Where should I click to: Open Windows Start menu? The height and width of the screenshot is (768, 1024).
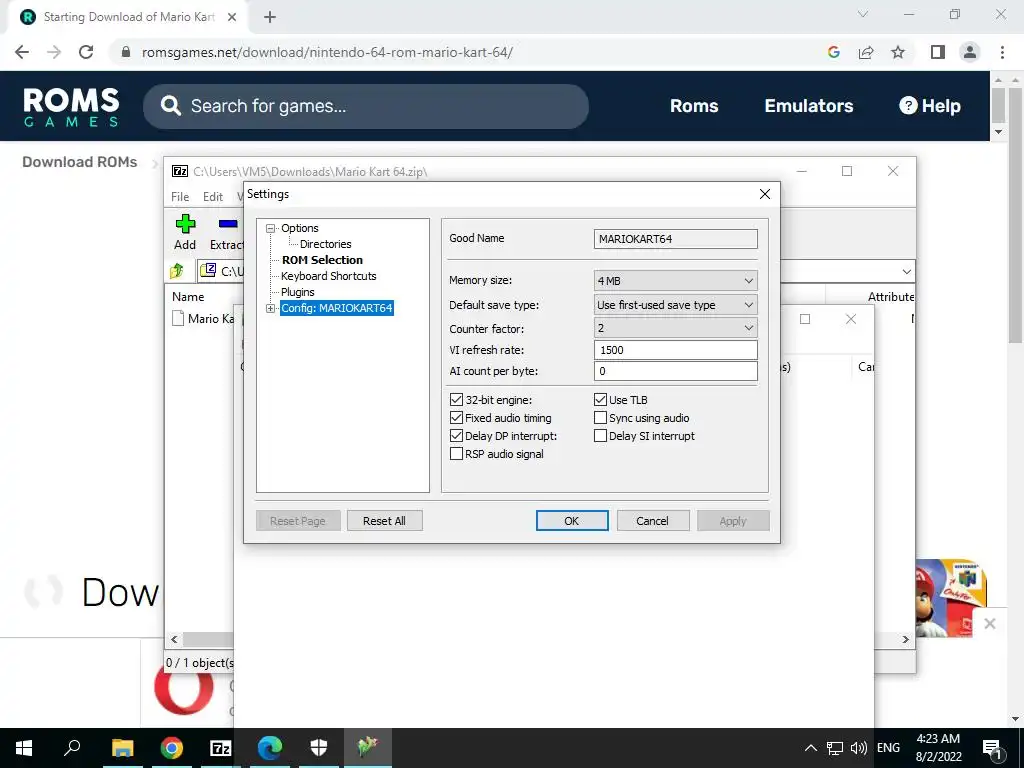coord(24,748)
